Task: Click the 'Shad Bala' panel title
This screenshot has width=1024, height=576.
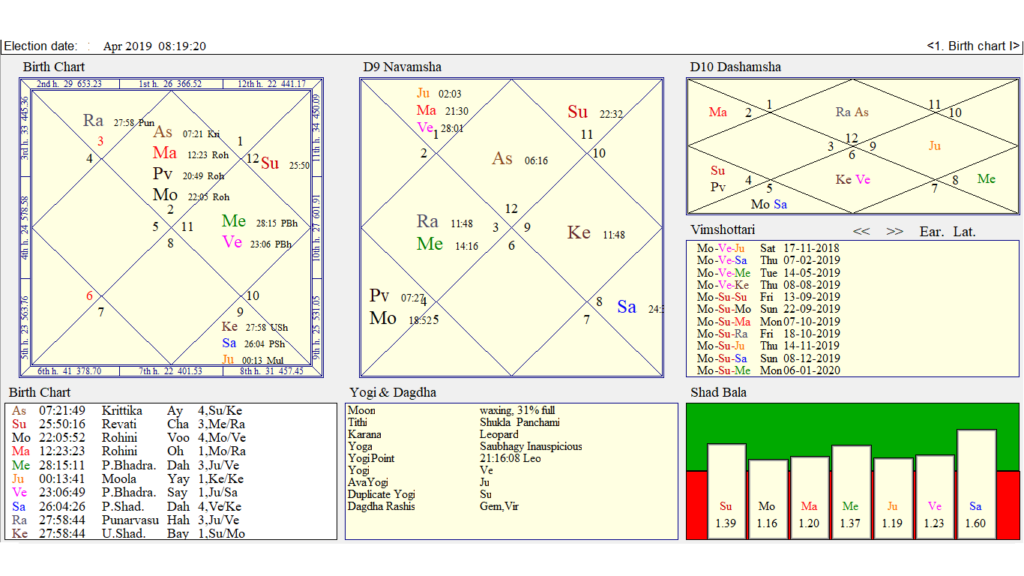Action: click(x=718, y=392)
